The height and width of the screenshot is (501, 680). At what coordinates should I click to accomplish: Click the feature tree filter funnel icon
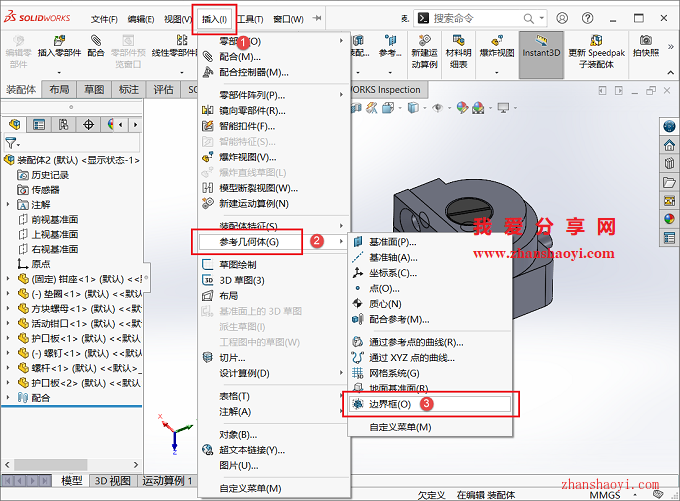coord(11,142)
